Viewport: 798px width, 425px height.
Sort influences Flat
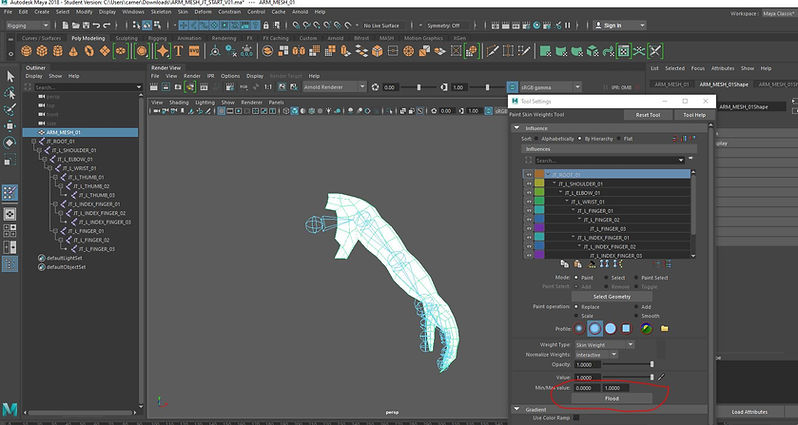point(619,138)
